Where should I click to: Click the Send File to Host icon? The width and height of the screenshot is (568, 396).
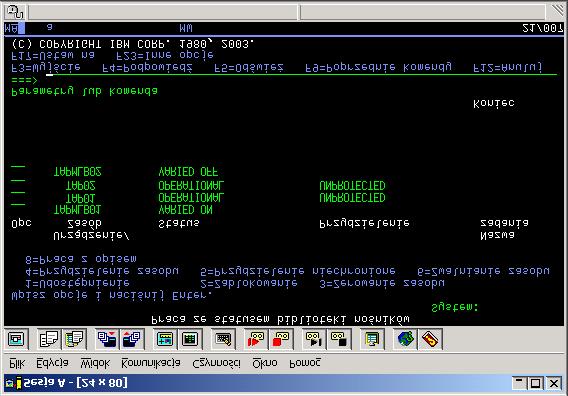pos(107,339)
